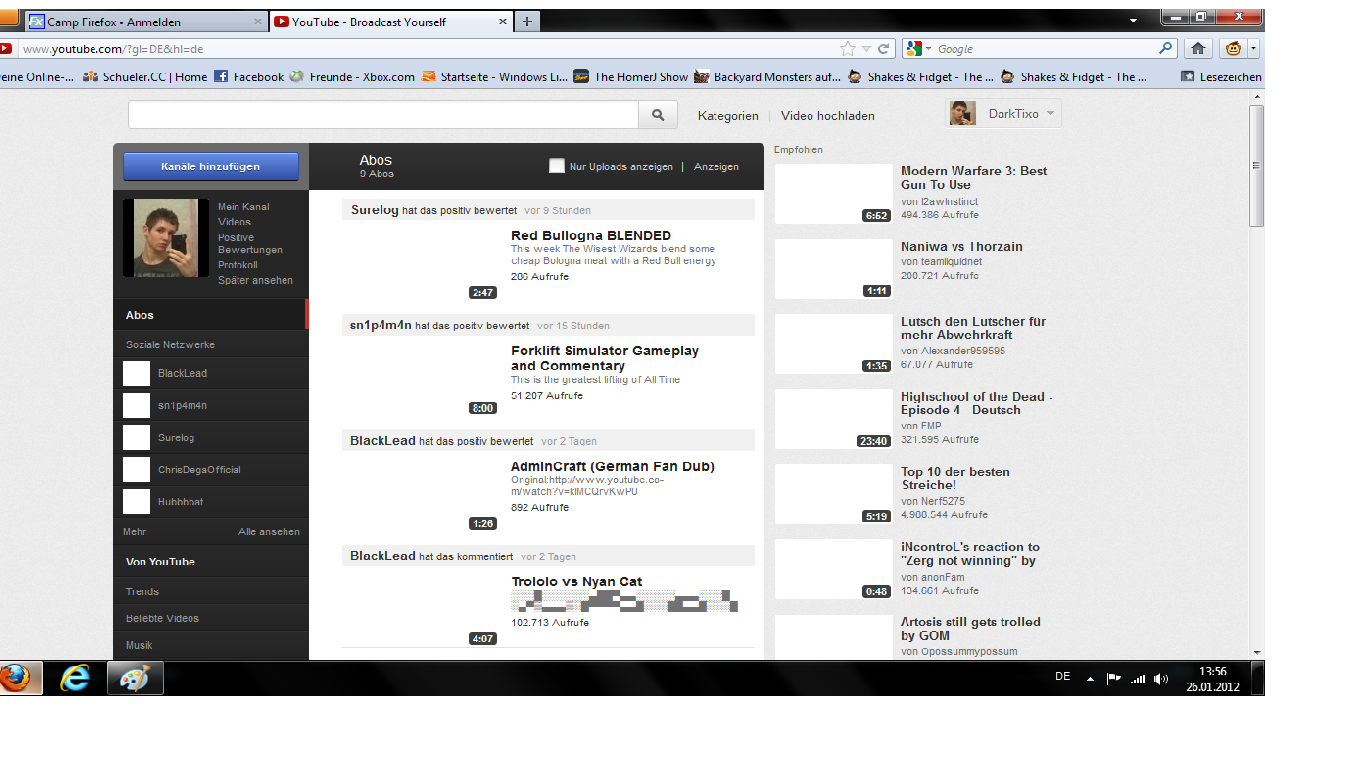Switch to the Camp Firefox - Anmelden tab
This screenshot has height=768, width=1366.
145,21
